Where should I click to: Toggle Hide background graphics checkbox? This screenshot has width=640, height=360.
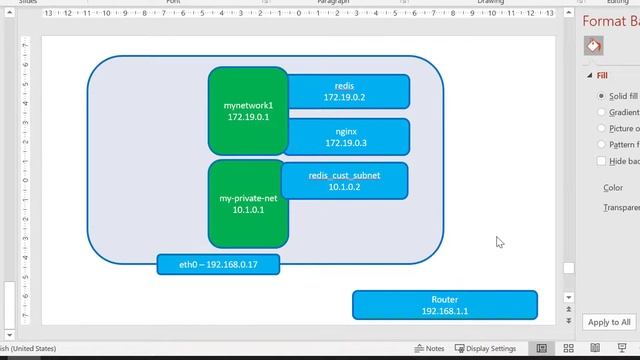click(601, 161)
